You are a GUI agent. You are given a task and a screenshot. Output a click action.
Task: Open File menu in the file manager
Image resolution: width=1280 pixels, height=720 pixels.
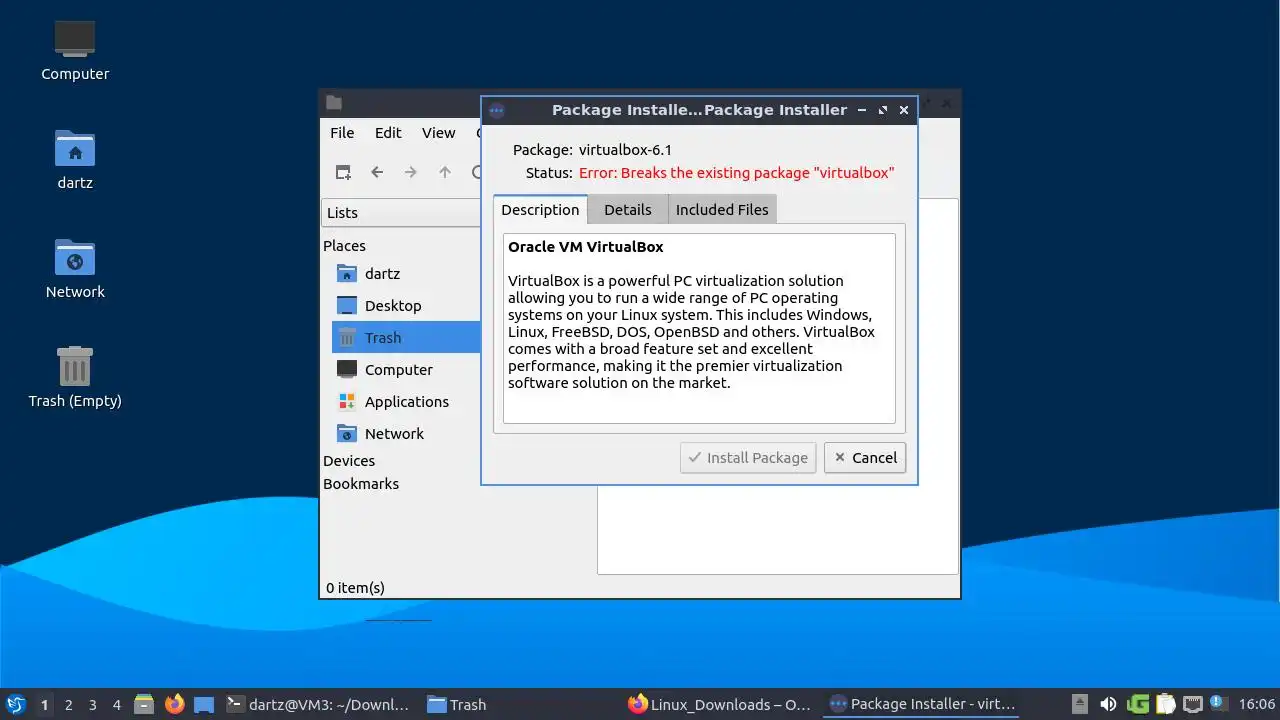pyautogui.click(x=342, y=132)
